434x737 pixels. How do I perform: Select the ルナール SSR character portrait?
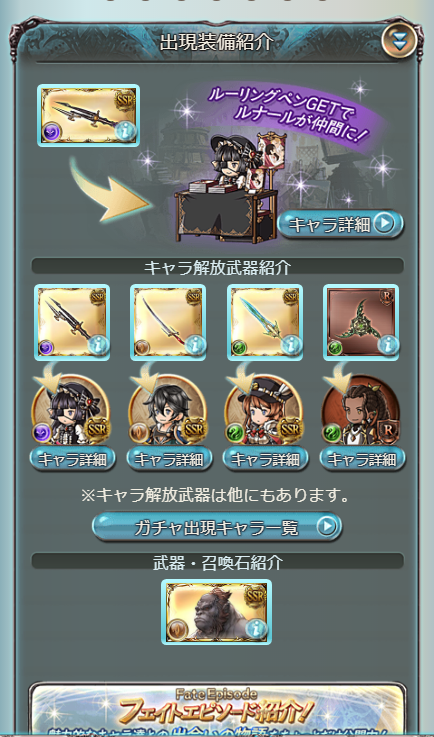point(71,410)
